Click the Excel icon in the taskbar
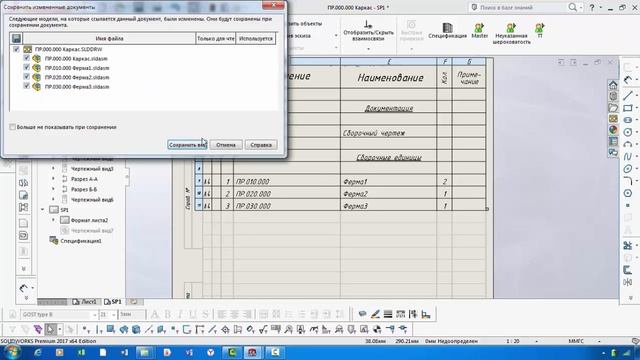Viewport: 640px width, 360px height. (81, 352)
